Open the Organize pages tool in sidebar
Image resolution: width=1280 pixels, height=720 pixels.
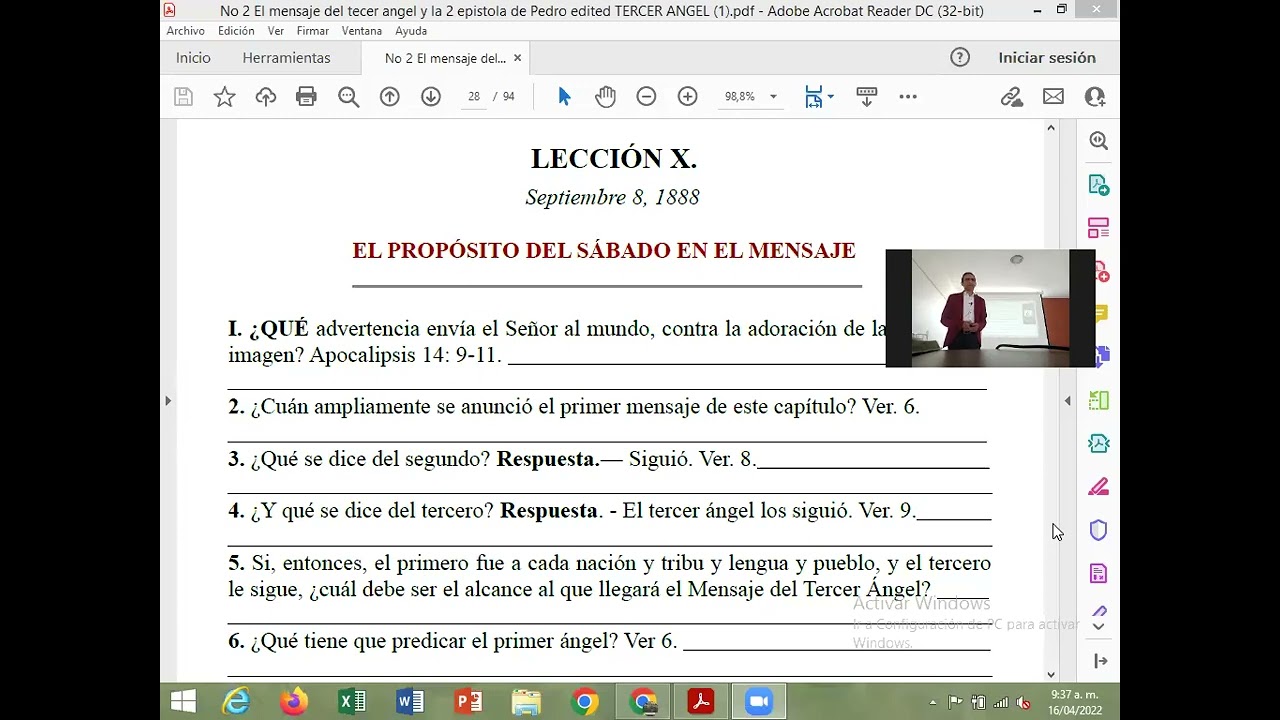coord(1098,228)
